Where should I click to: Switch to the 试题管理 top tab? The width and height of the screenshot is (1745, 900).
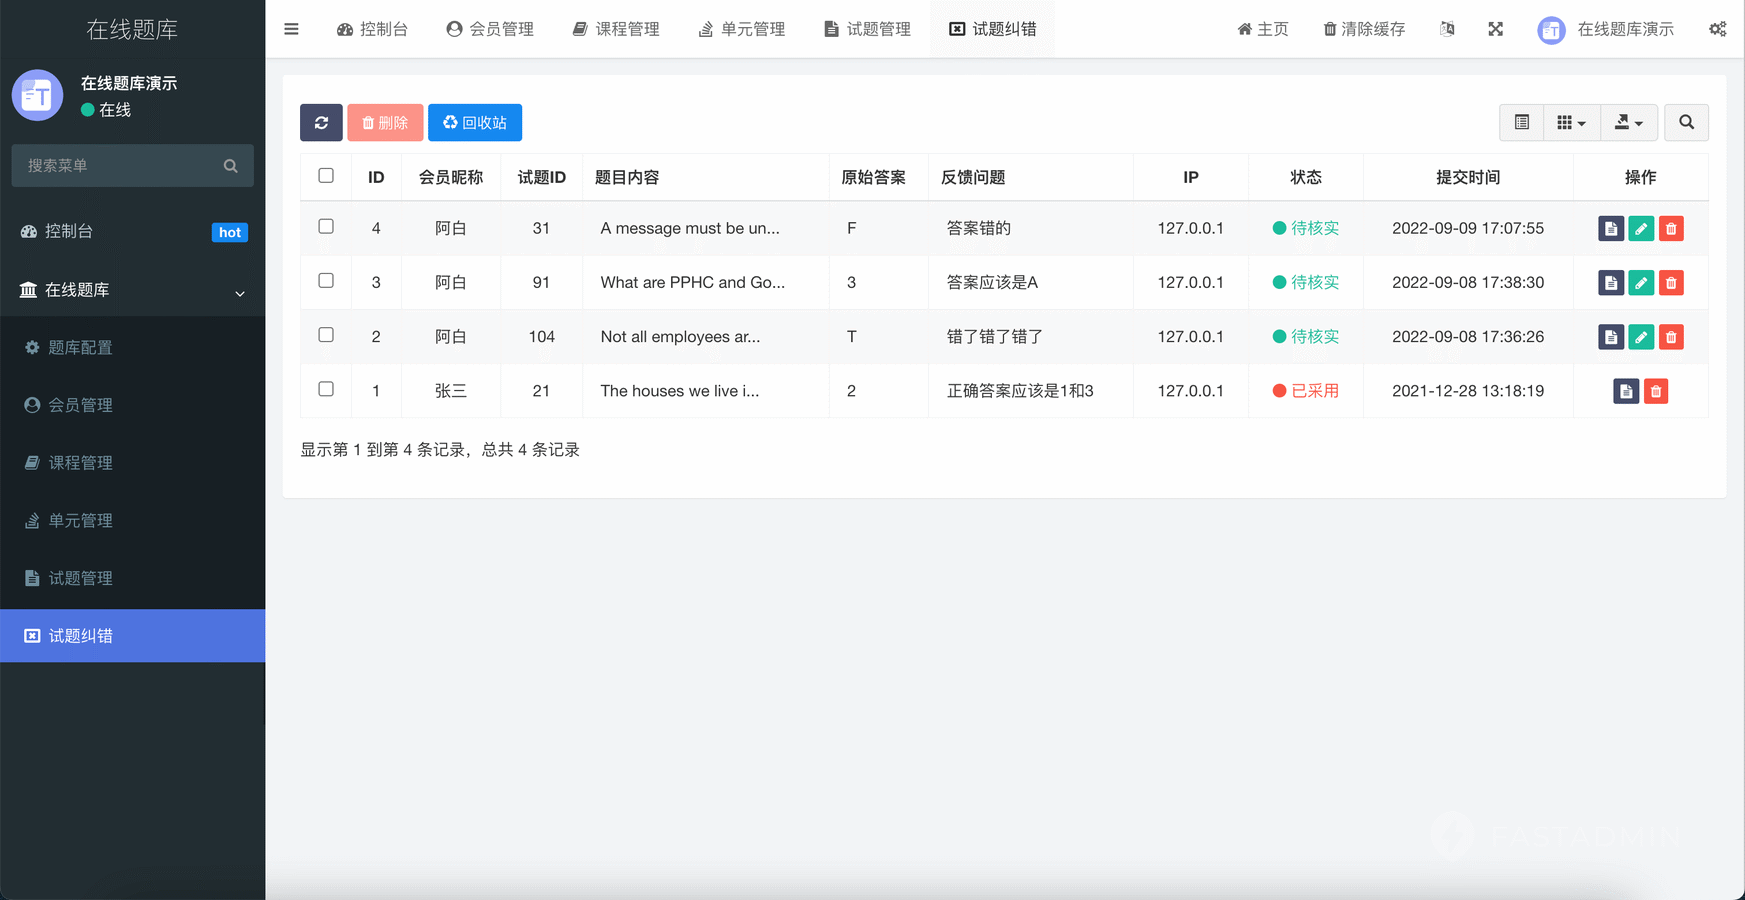pos(867,29)
